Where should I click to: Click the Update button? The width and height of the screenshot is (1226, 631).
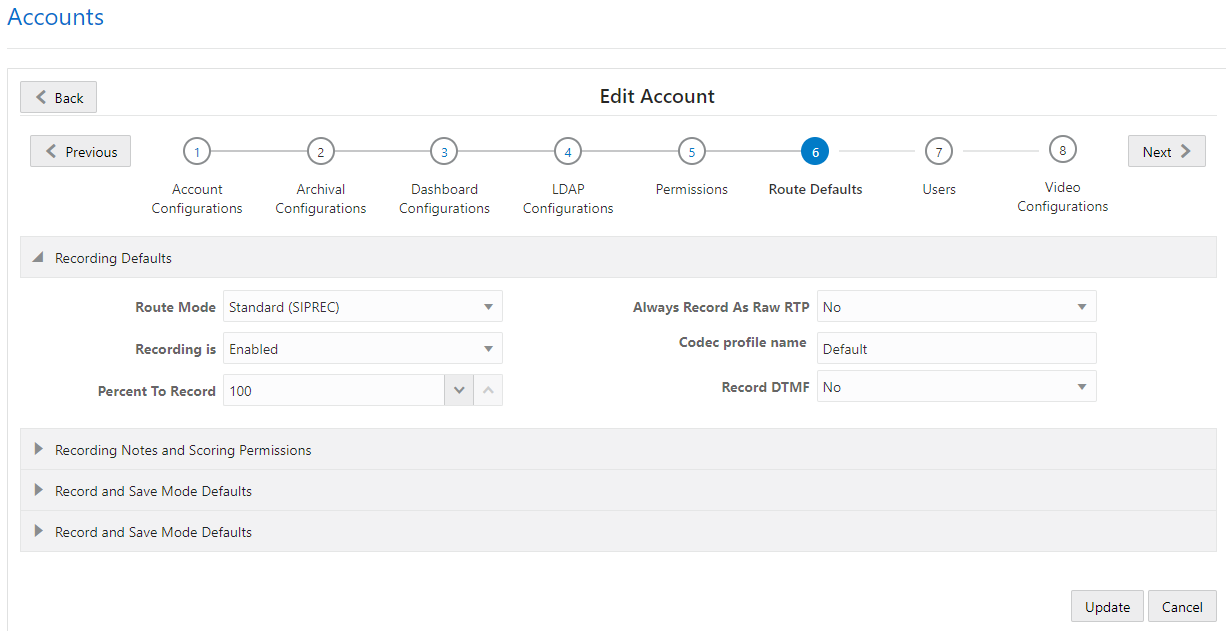tap(1106, 606)
